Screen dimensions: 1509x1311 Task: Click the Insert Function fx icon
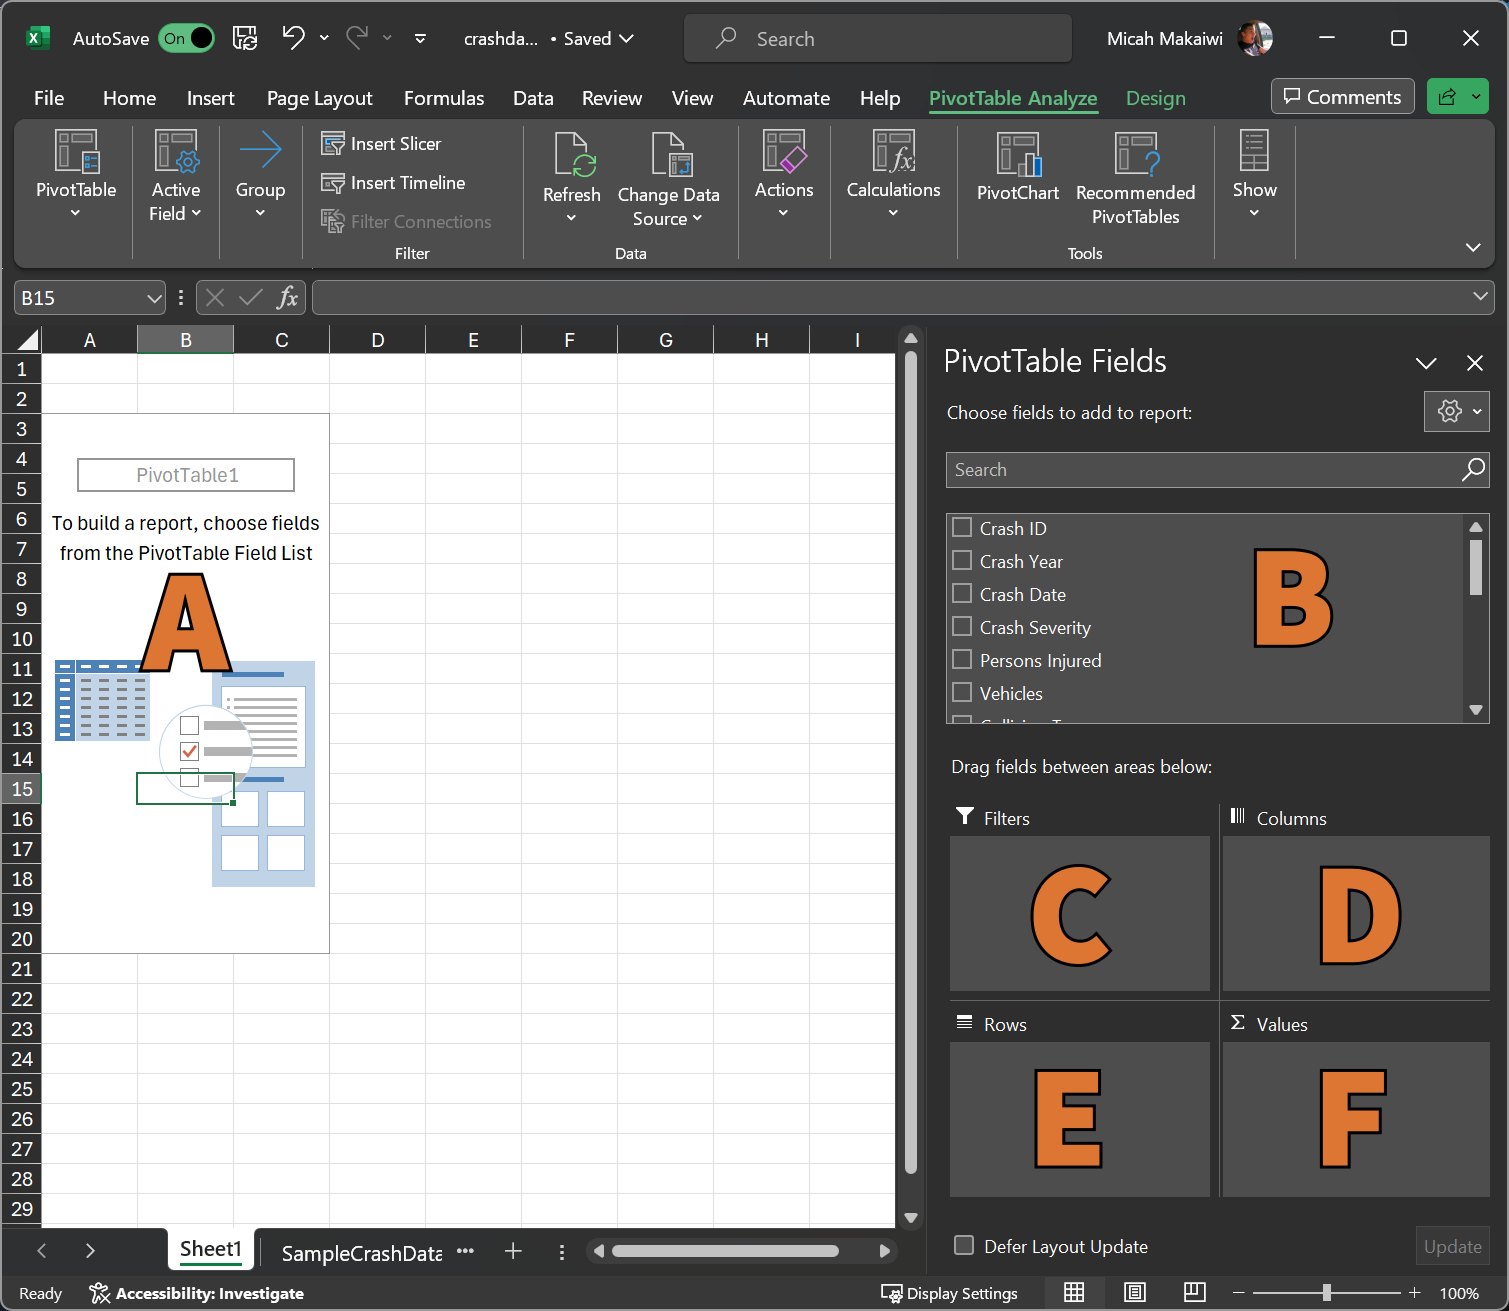pyautogui.click(x=287, y=298)
